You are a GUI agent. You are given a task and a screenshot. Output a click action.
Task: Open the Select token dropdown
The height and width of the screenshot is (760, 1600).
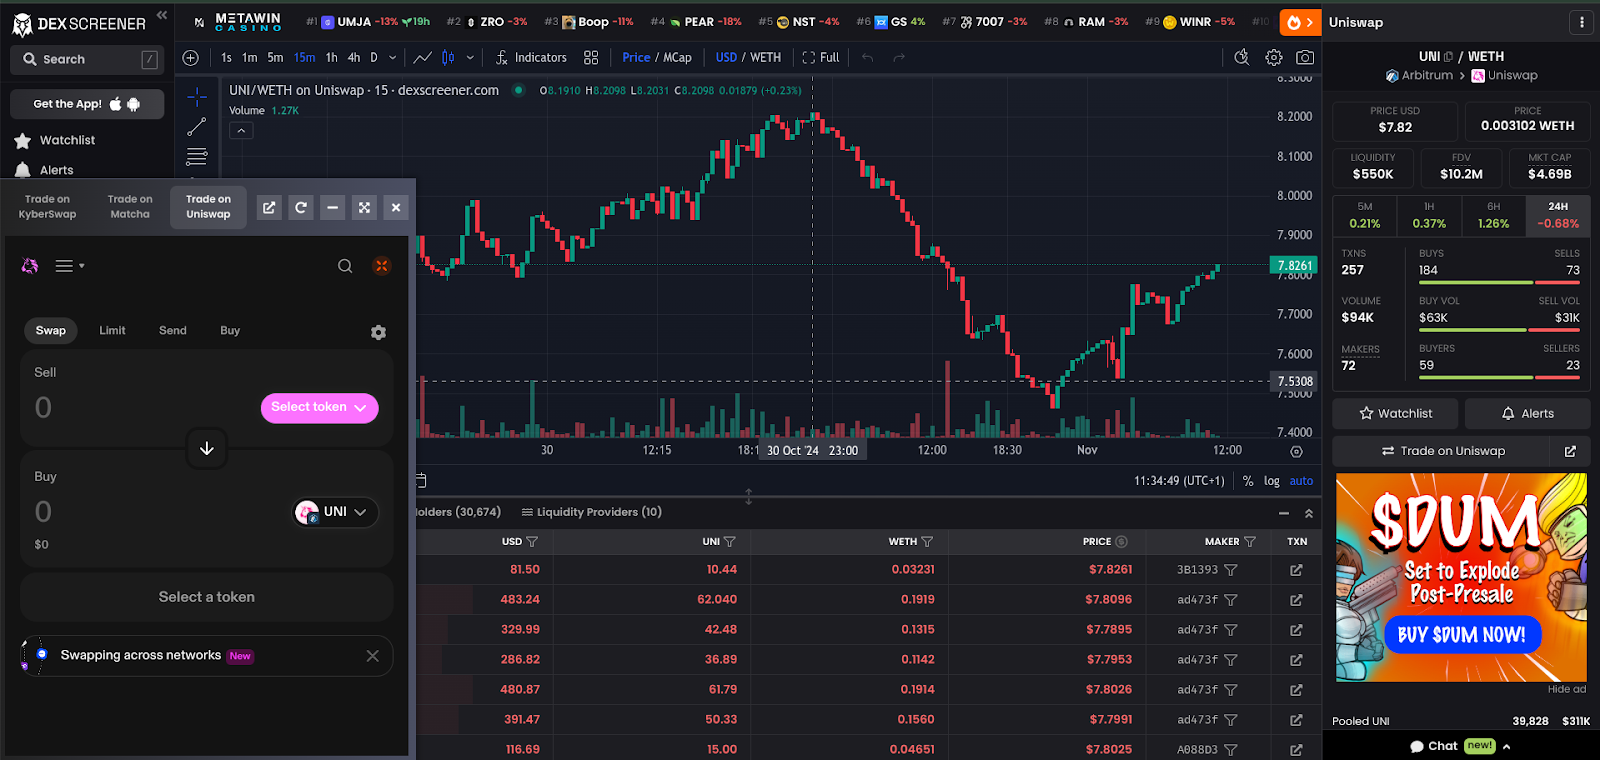[x=319, y=408]
